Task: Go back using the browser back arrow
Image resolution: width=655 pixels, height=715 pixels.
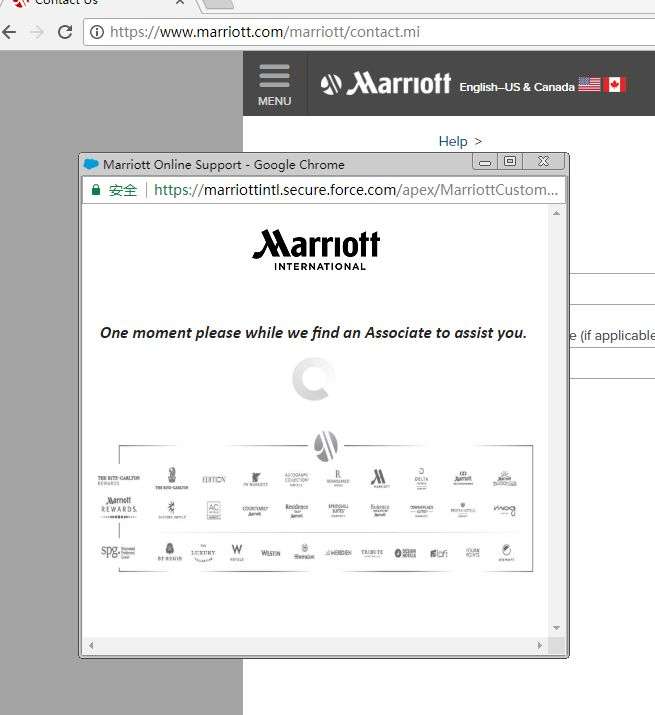Action: (x=9, y=32)
